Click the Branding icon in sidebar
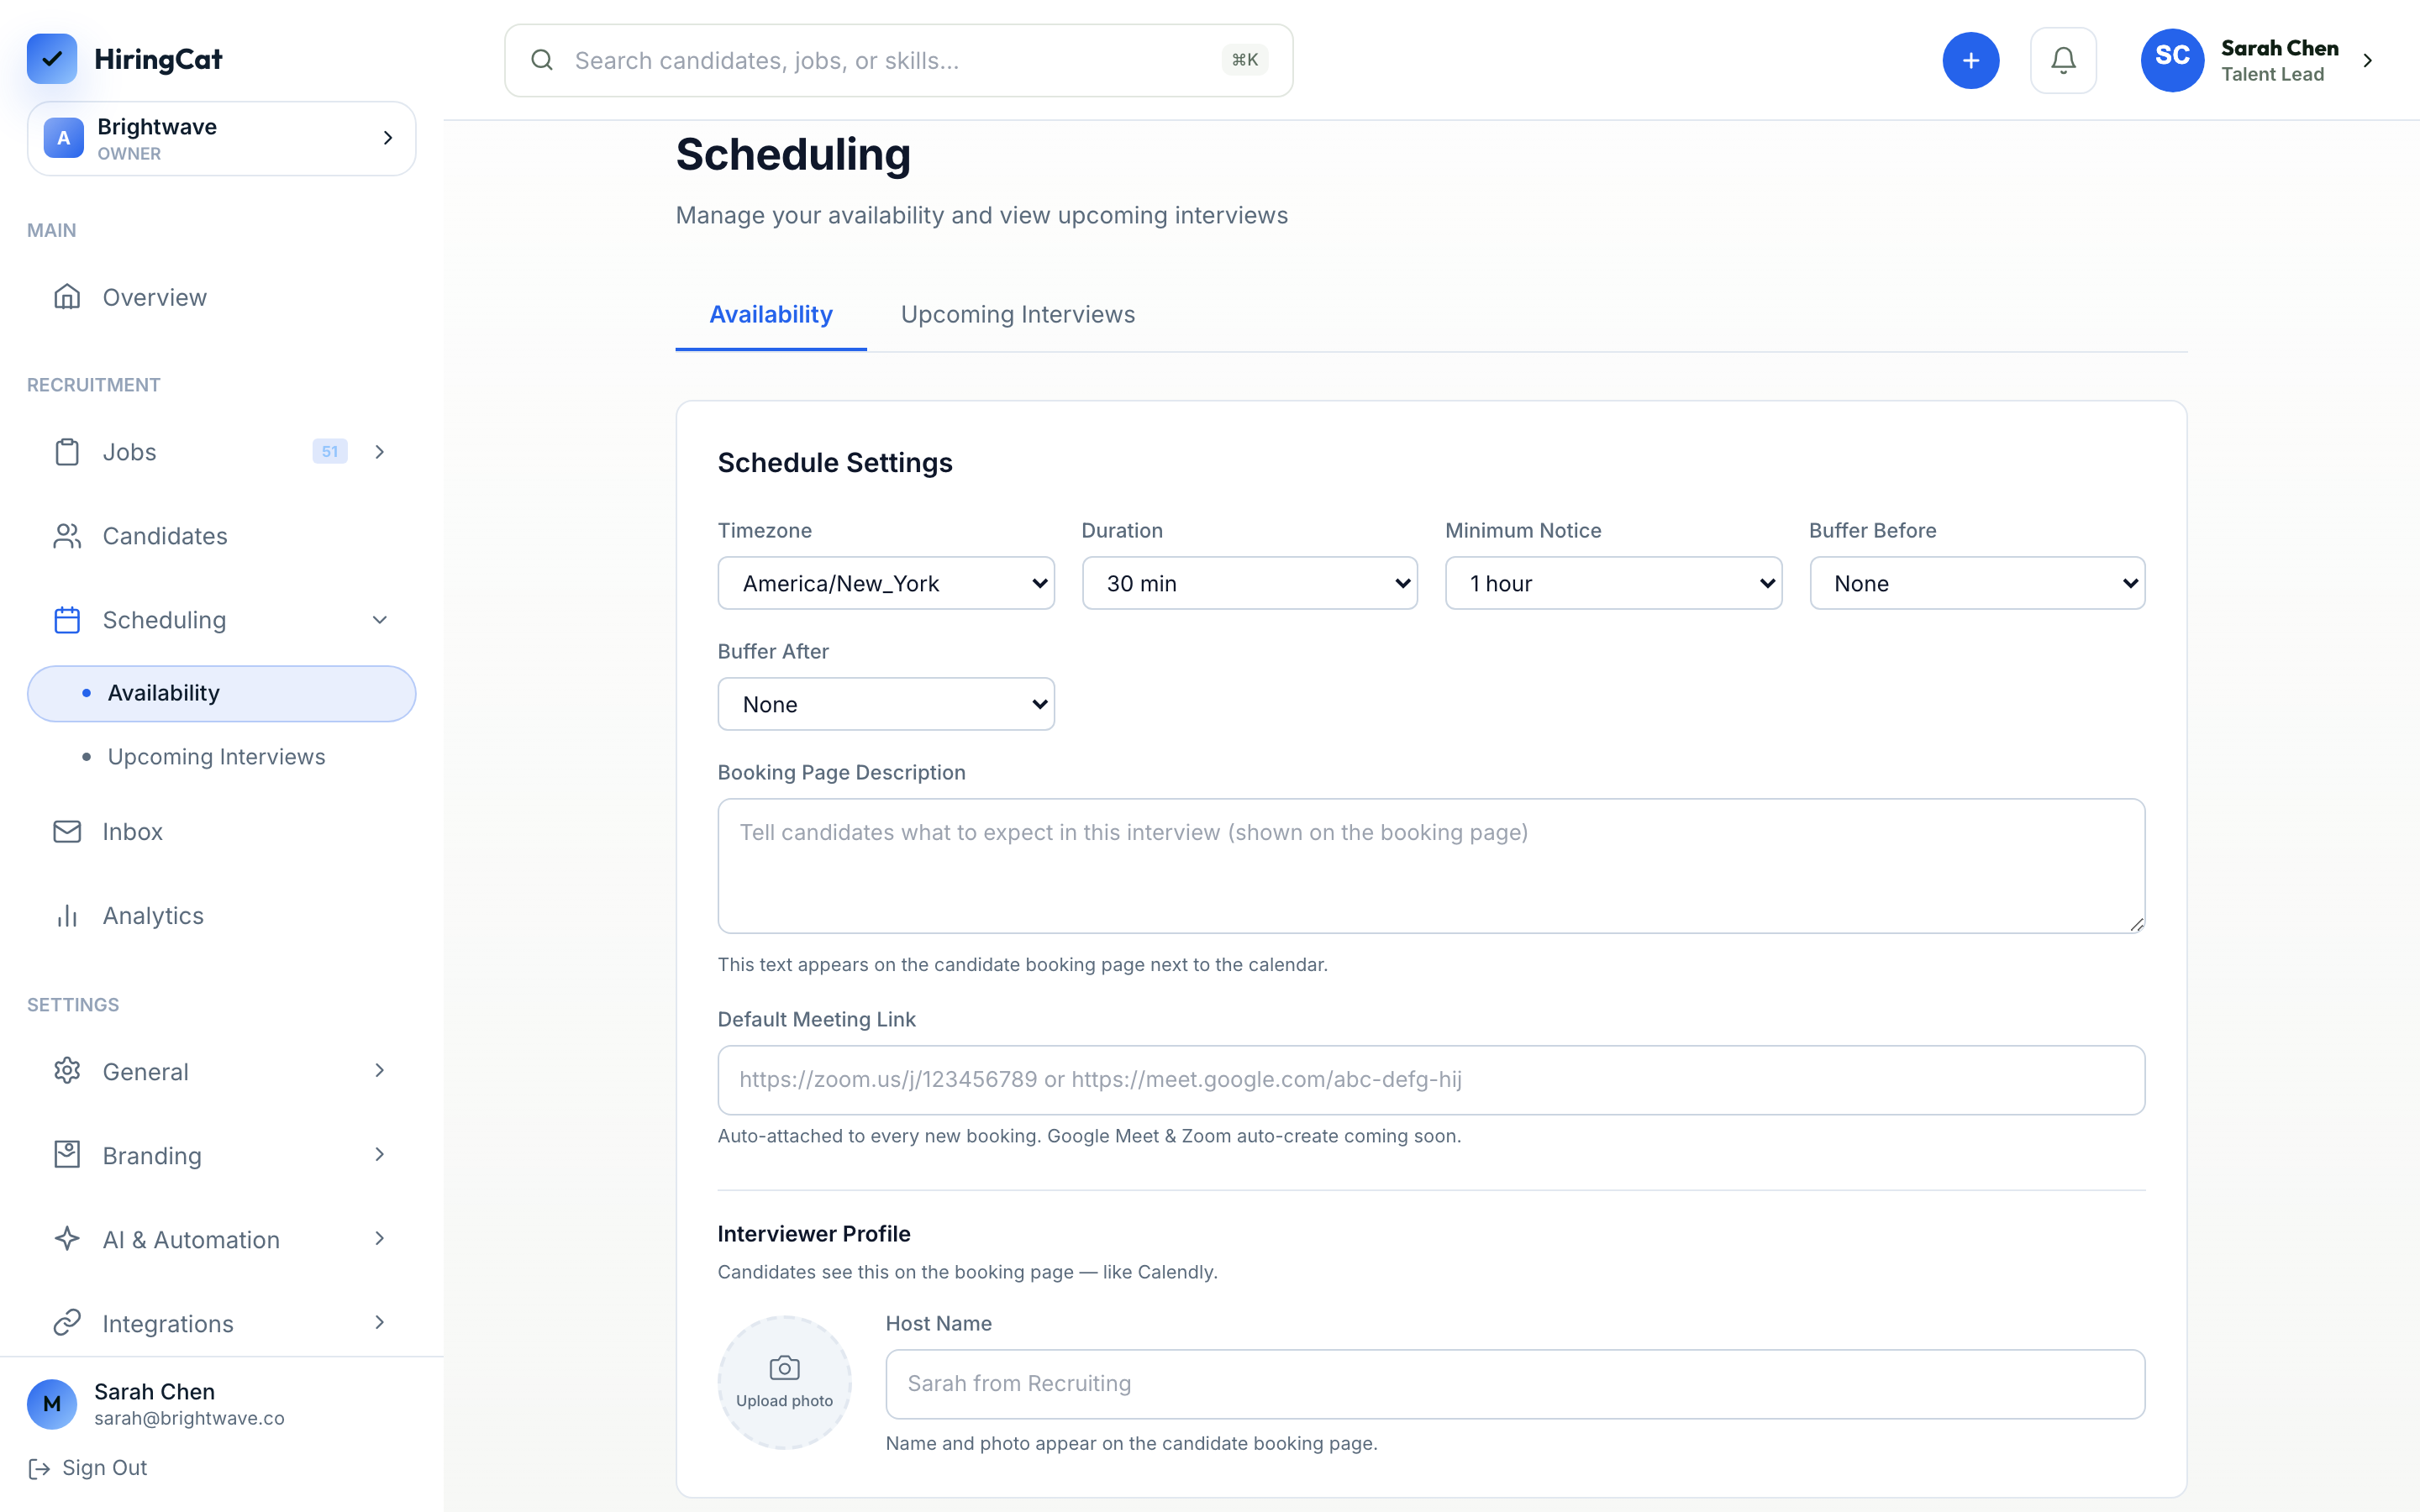 coord(67,1155)
